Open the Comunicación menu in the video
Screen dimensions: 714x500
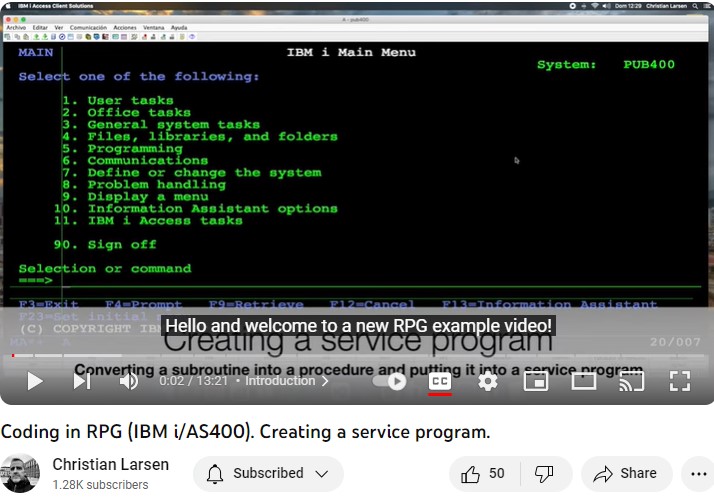pos(88,28)
